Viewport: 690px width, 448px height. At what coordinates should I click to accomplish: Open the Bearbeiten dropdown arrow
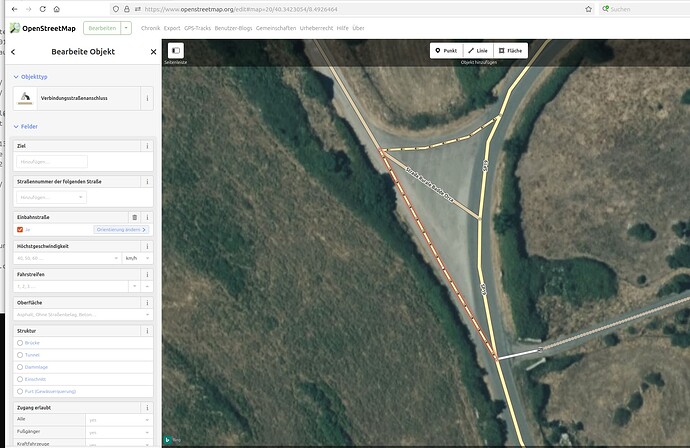click(x=126, y=28)
